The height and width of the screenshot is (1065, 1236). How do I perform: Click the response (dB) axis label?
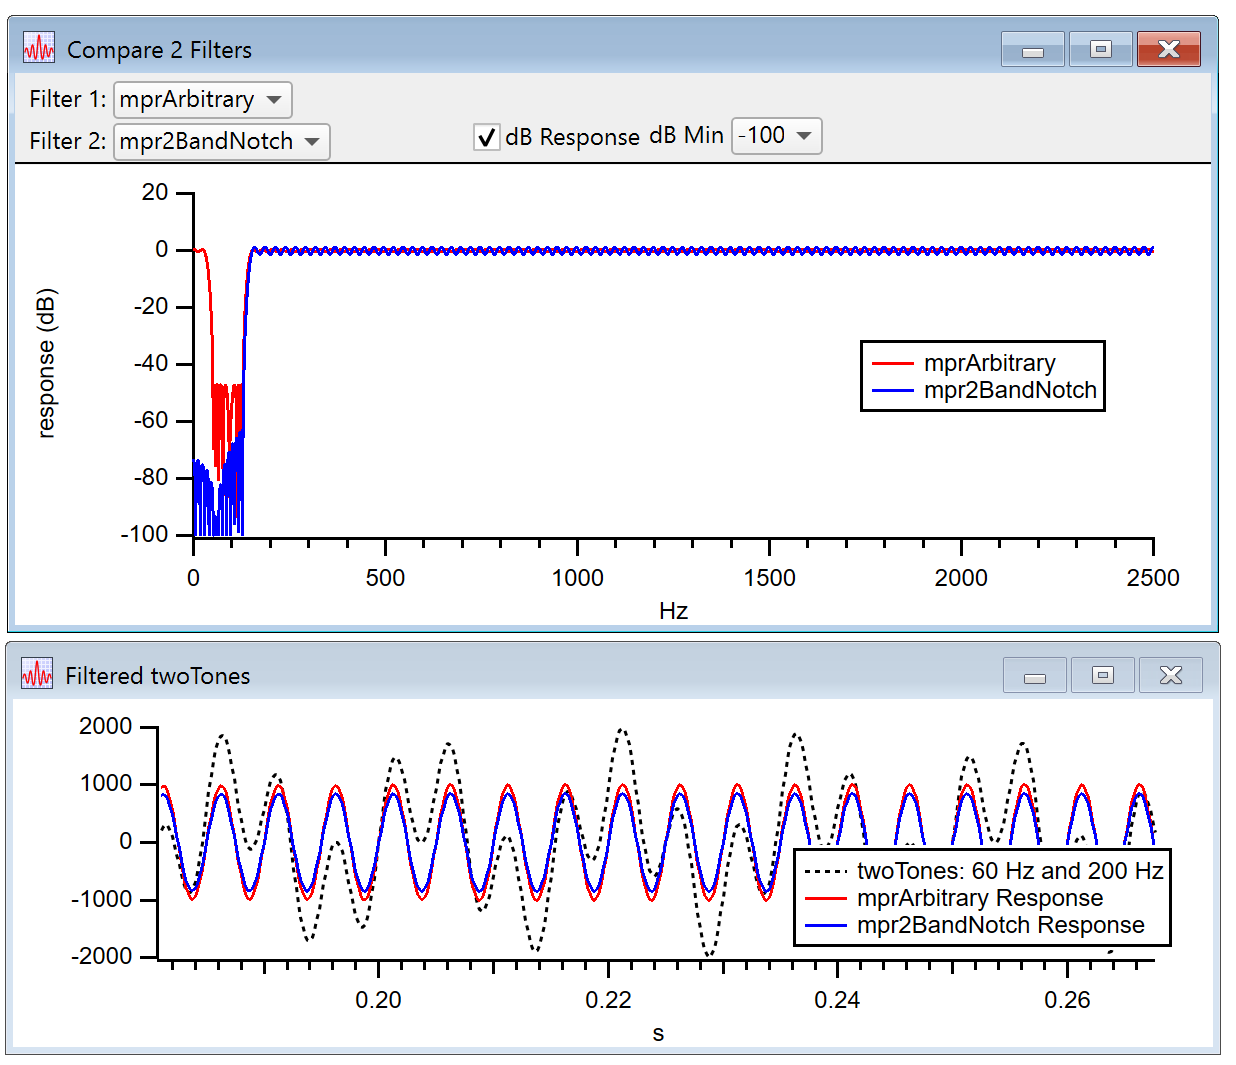47,363
